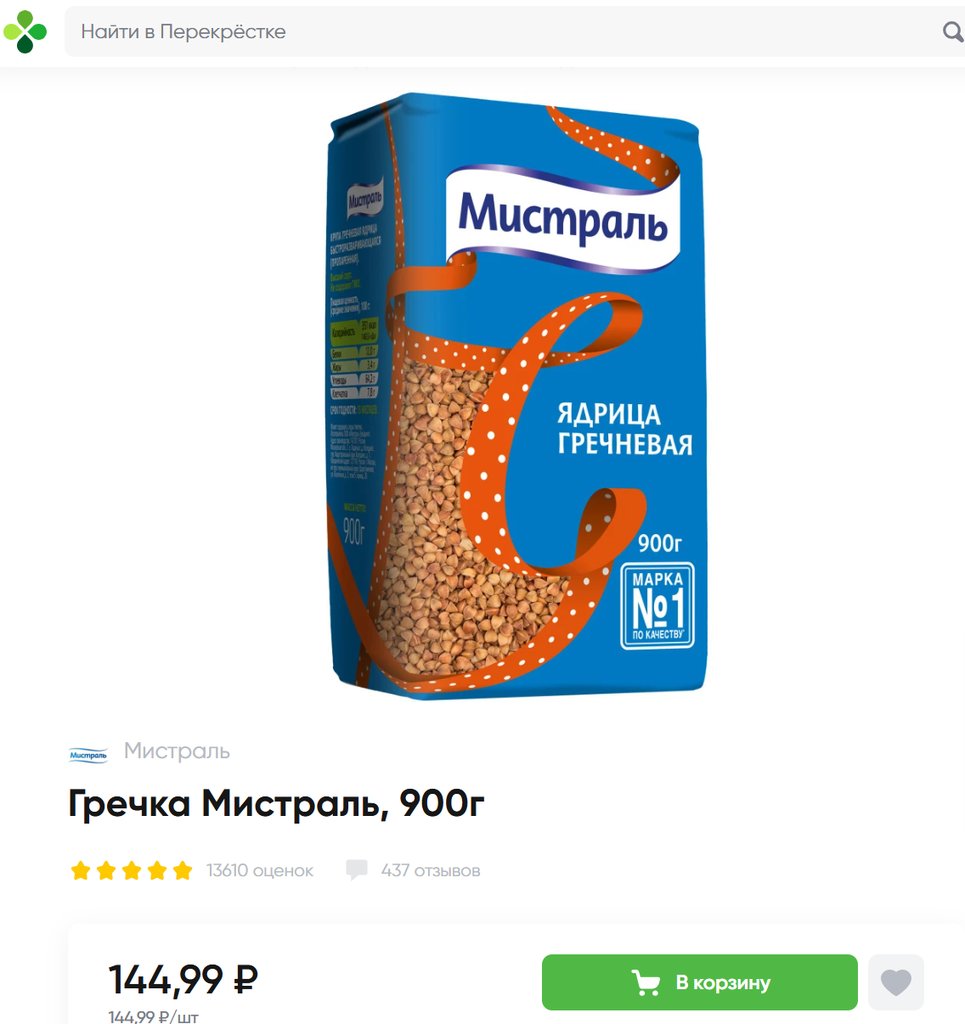The image size is (965, 1024).
Task: Add product with 'В корзину' button
Action: tap(699, 982)
